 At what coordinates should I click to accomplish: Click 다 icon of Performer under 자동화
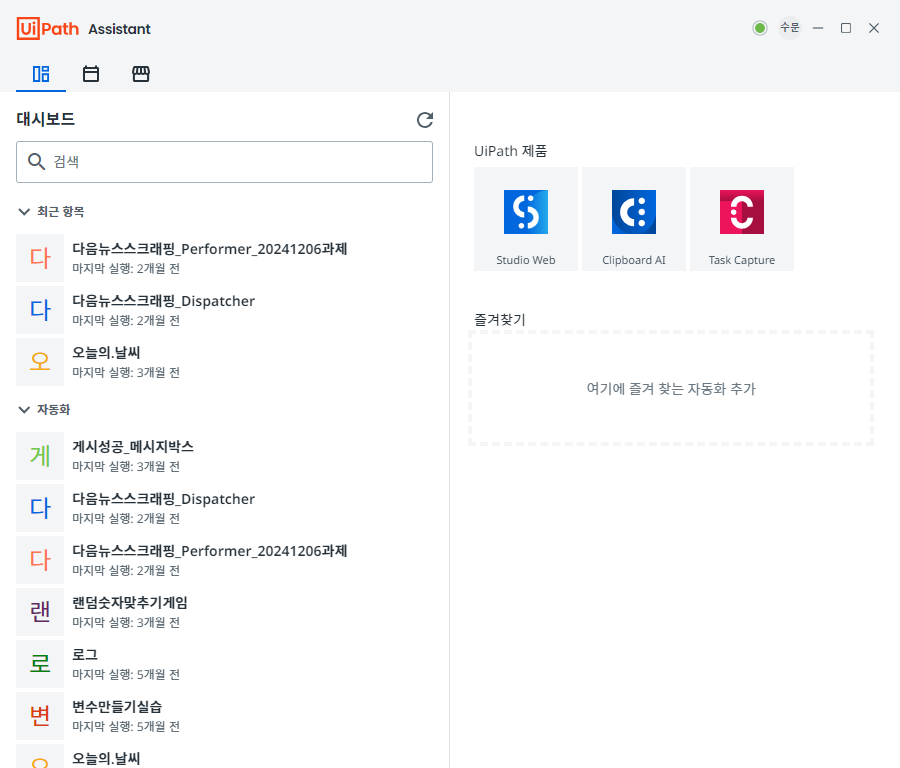pos(40,560)
